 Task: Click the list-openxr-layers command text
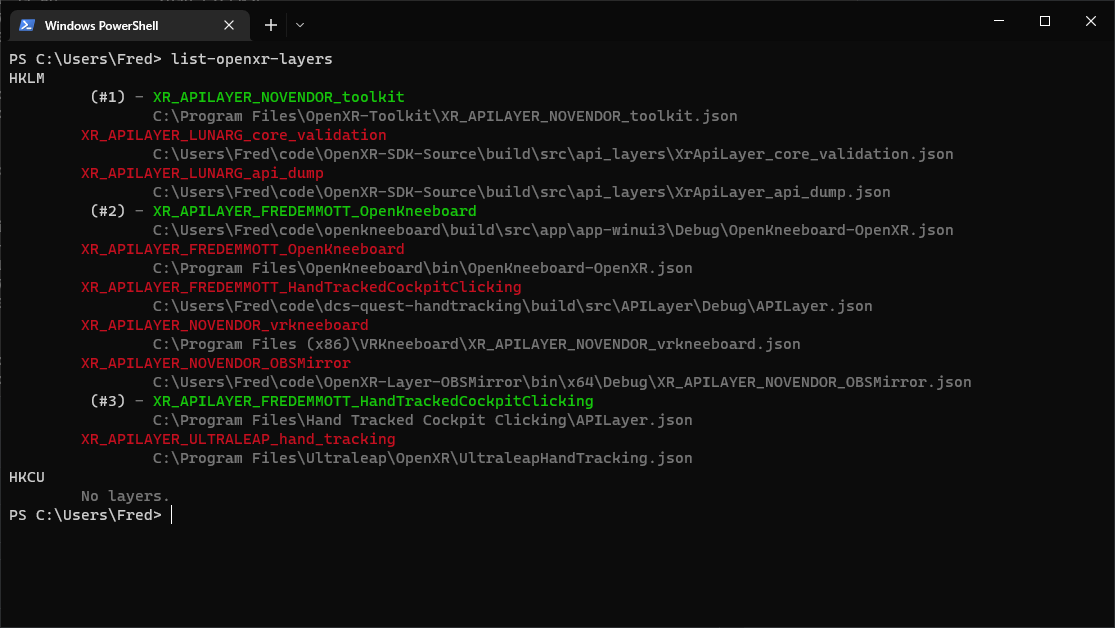point(252,59)
